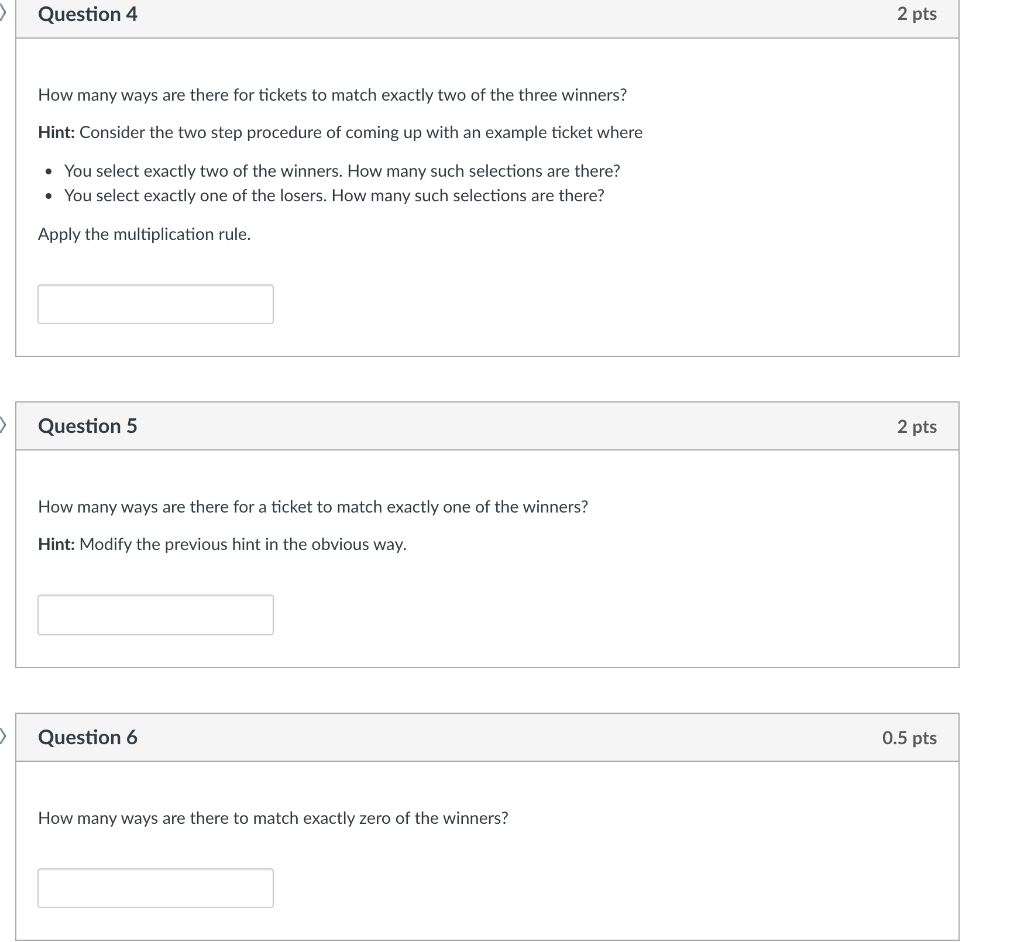Select the Question 6 heading
The width and height of the screenshot is (1024, 942).
(88, 737)
